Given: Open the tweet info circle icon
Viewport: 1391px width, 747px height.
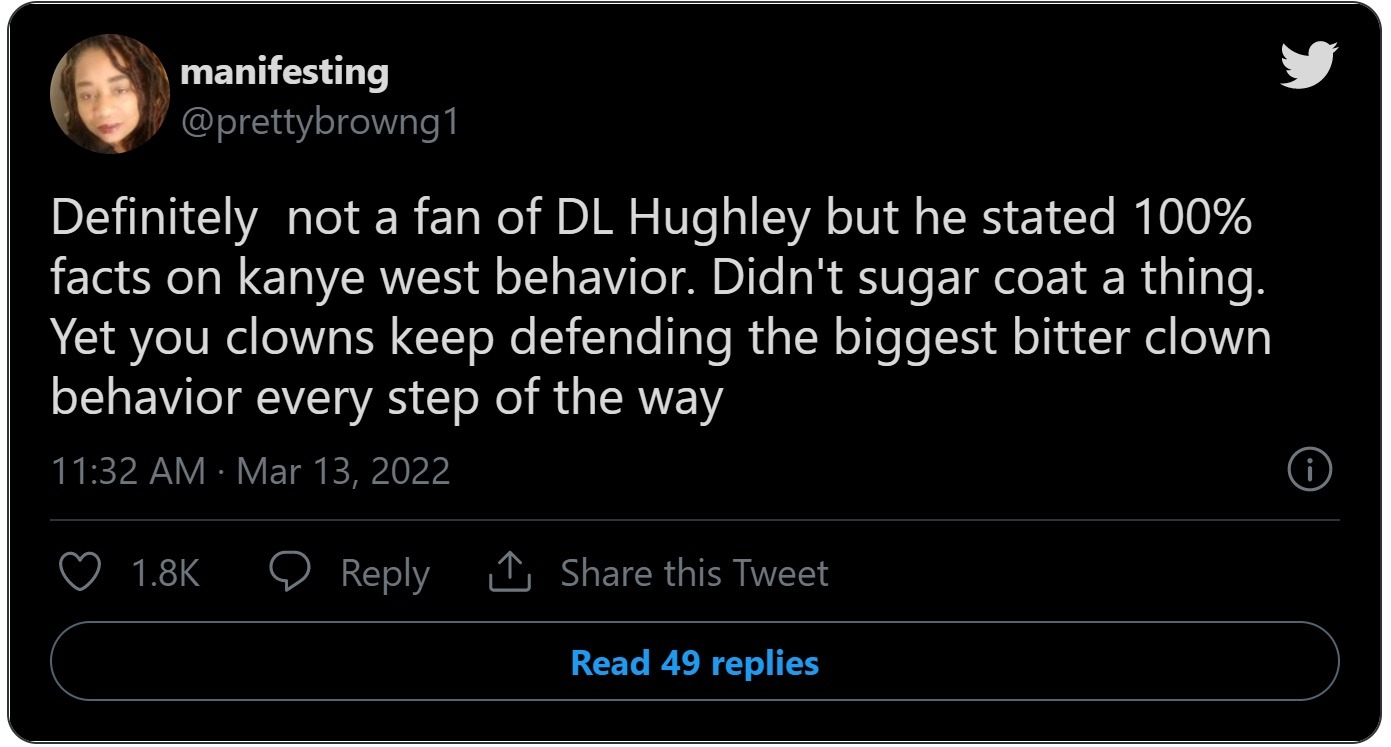Looking at the screenshot, I should pos(1309,470).
